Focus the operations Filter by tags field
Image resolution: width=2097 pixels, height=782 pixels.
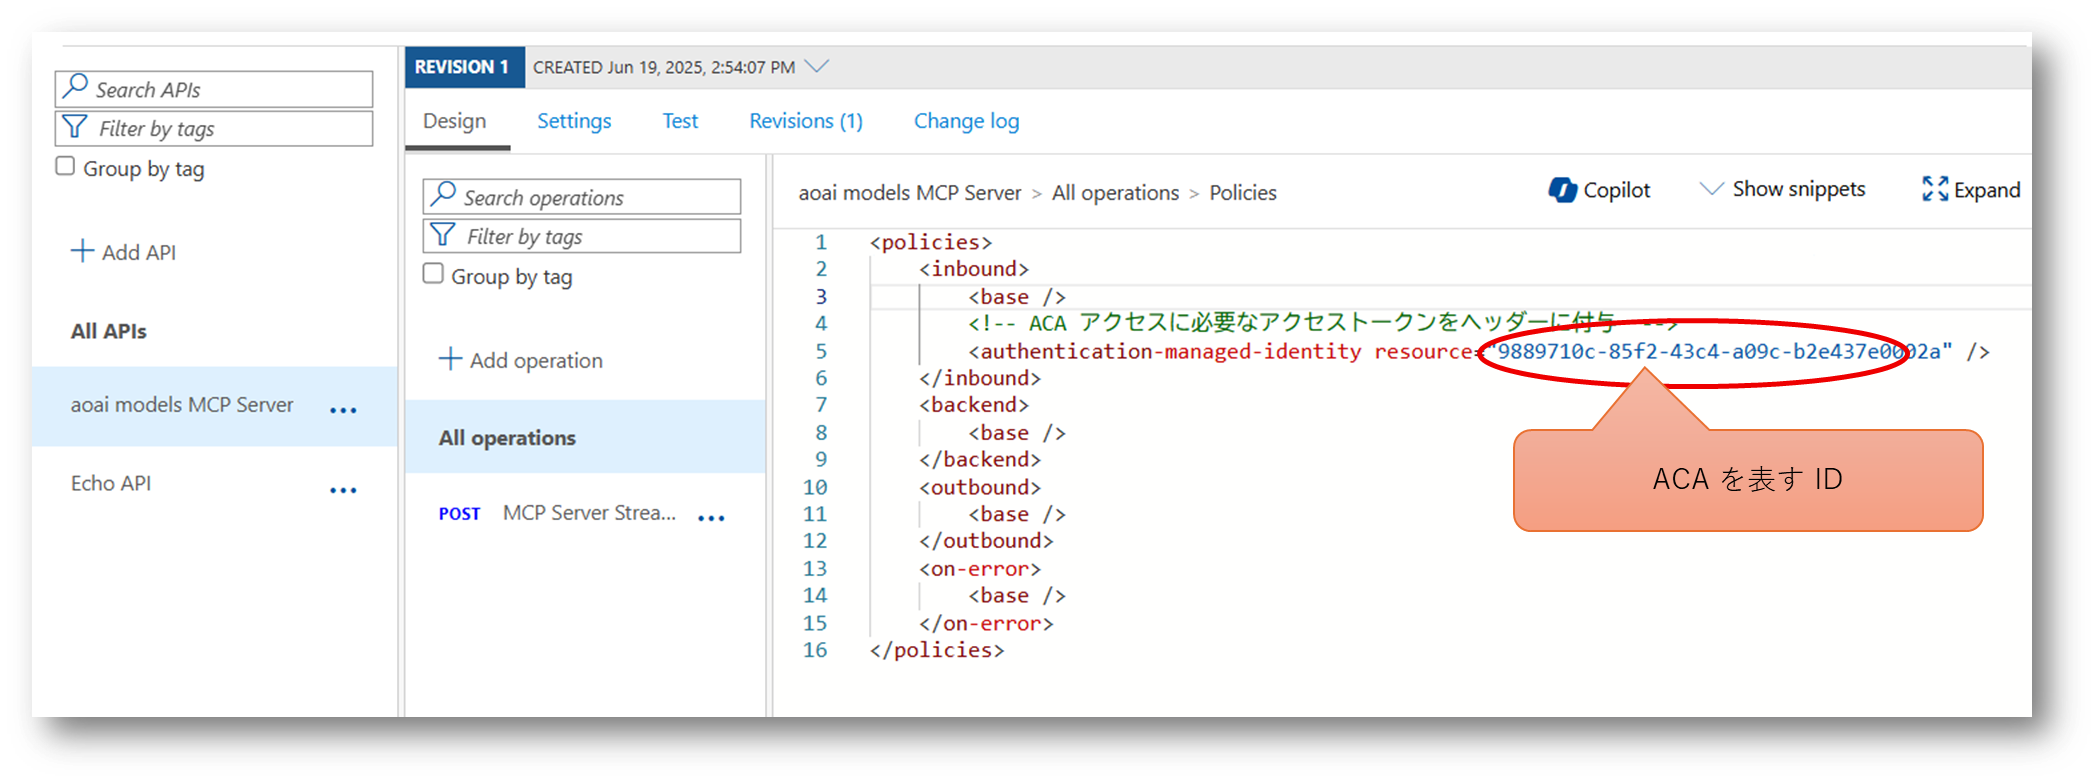(x=582, y=237)
